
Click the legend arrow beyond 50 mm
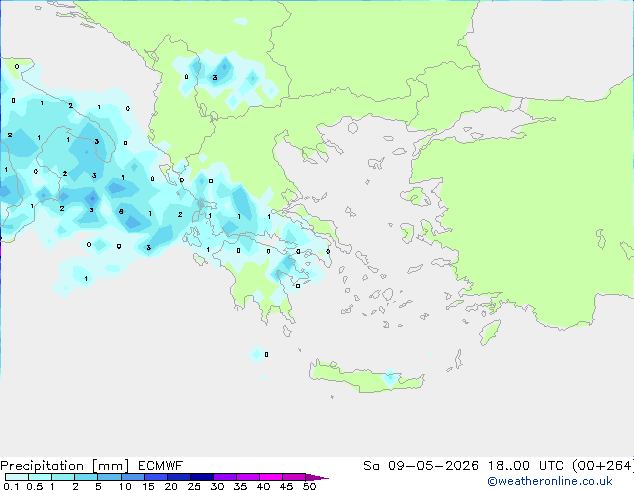click(316, 477)
